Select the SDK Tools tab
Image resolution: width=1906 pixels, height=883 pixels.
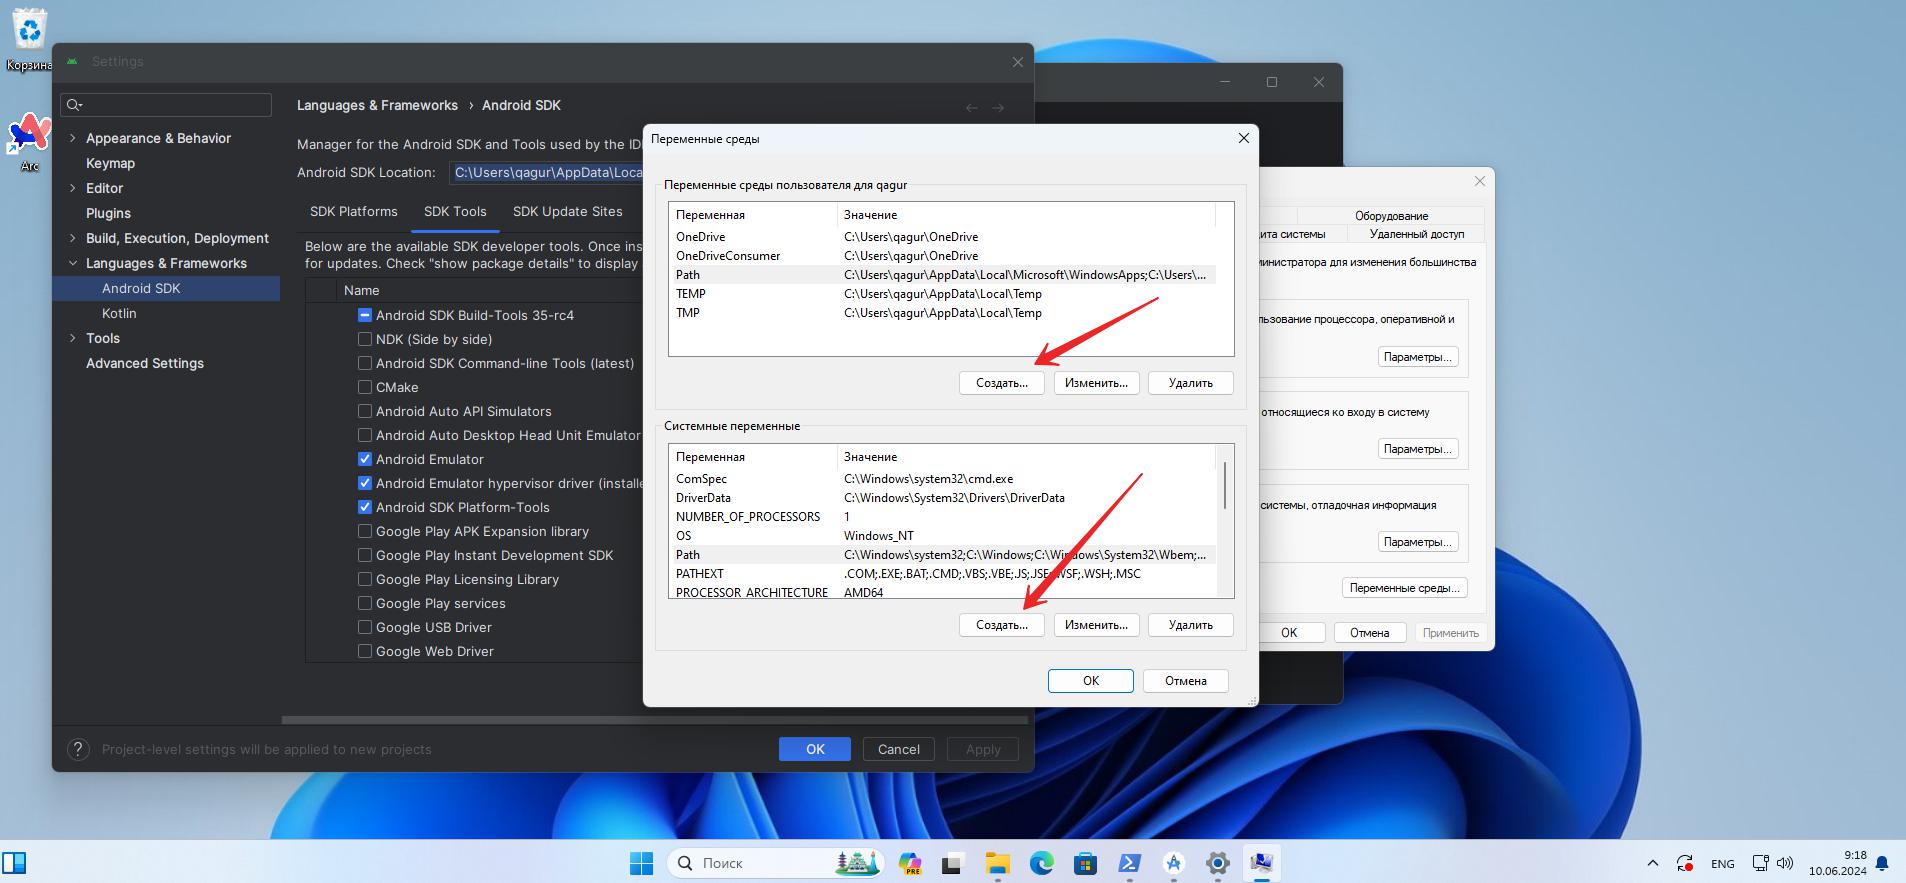tap(455, 211)
